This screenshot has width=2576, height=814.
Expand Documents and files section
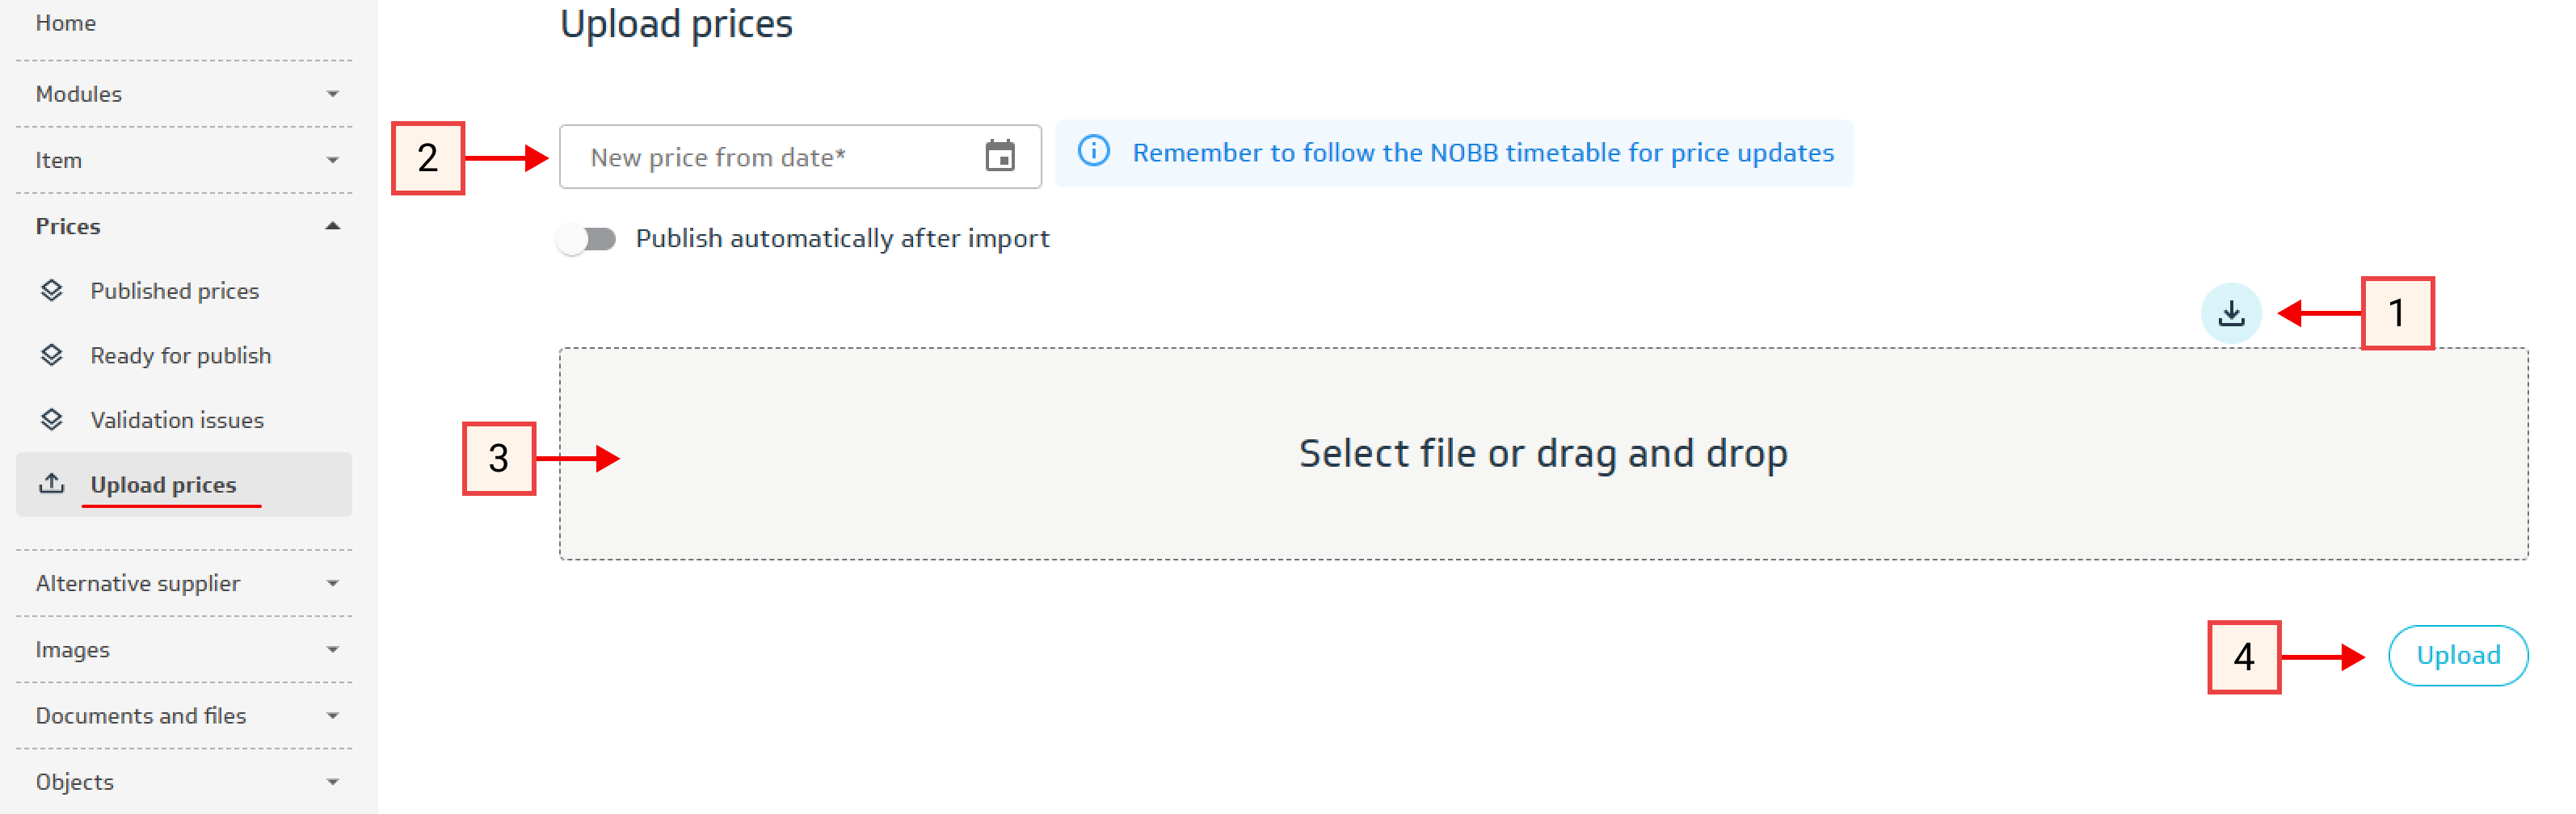point(184,716)
